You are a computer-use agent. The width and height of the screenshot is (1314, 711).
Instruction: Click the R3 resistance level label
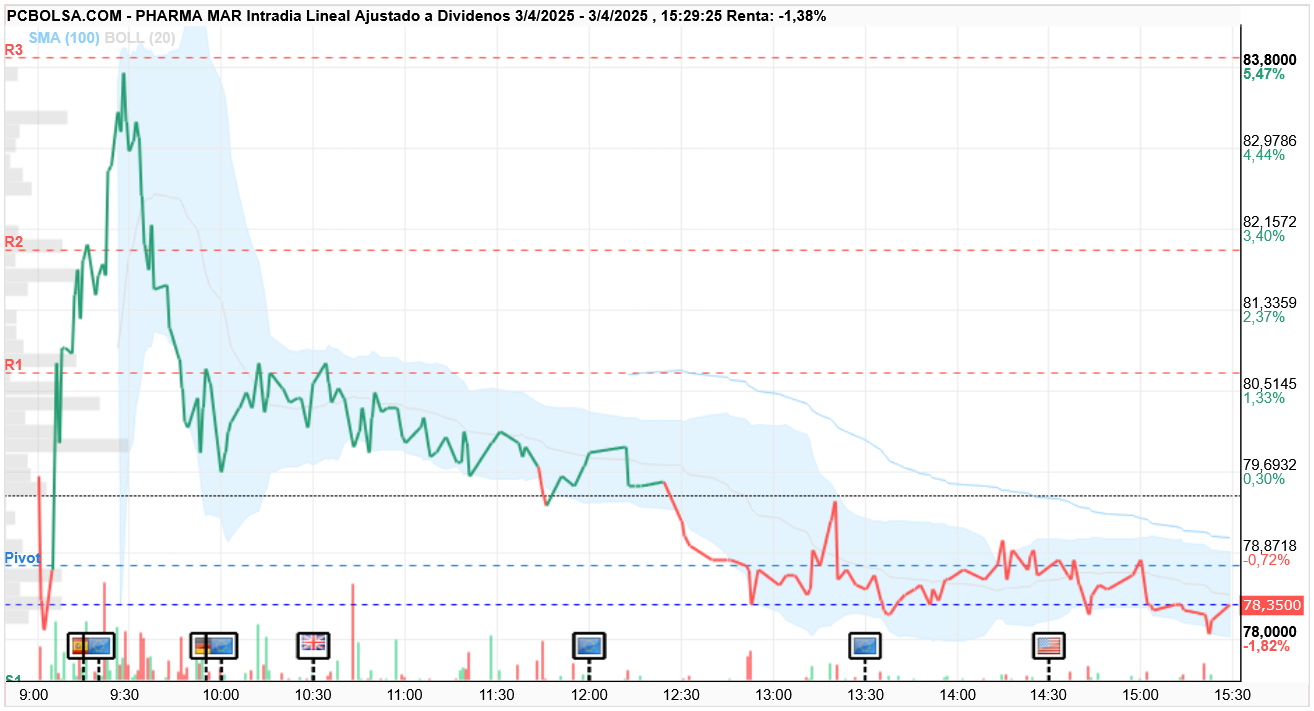13,49
